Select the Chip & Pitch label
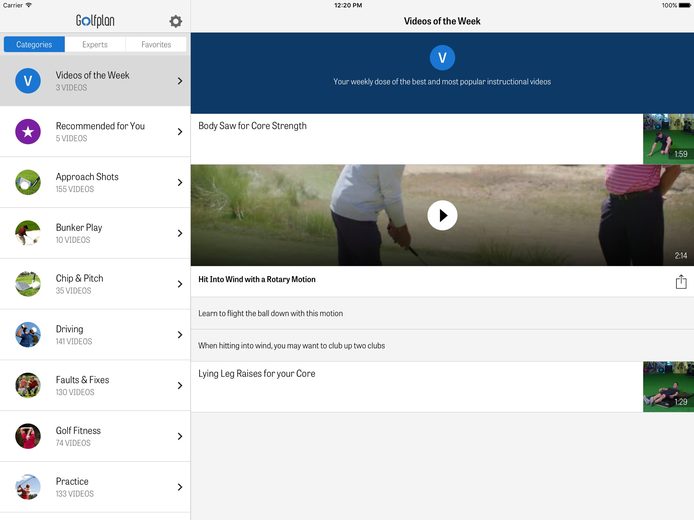This screenshot has width=694, height=520. [x=80, y=278]
